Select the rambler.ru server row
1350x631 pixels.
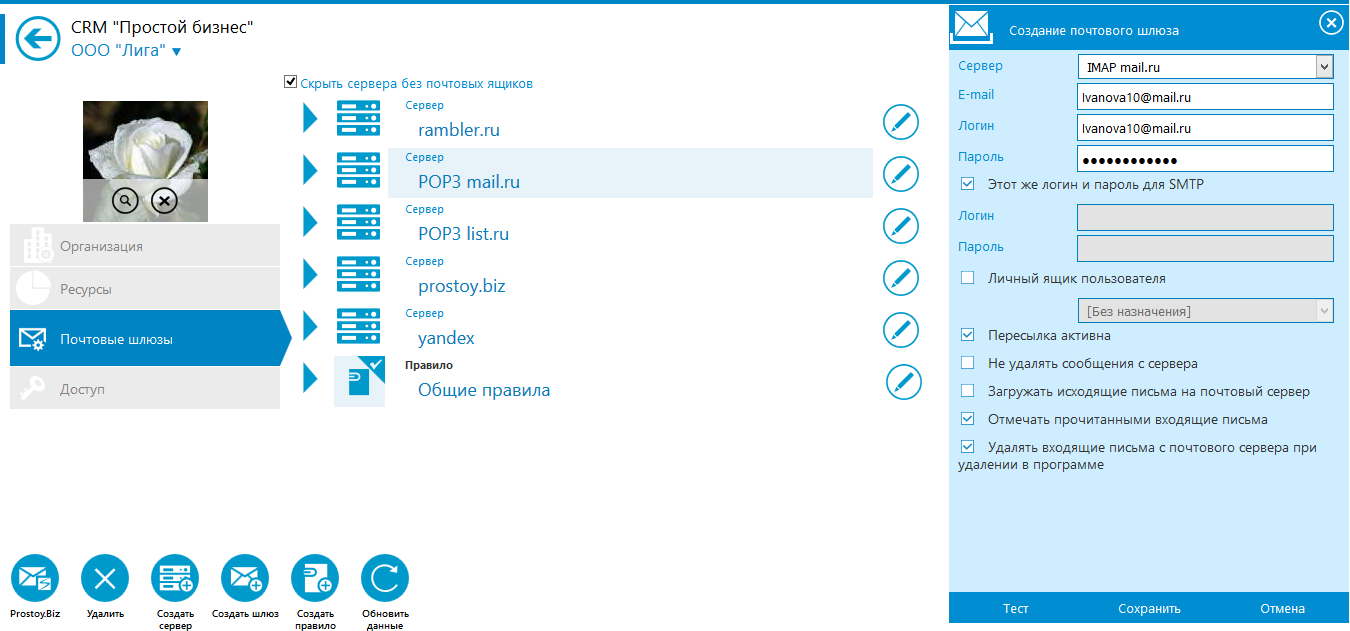(630, 121)
